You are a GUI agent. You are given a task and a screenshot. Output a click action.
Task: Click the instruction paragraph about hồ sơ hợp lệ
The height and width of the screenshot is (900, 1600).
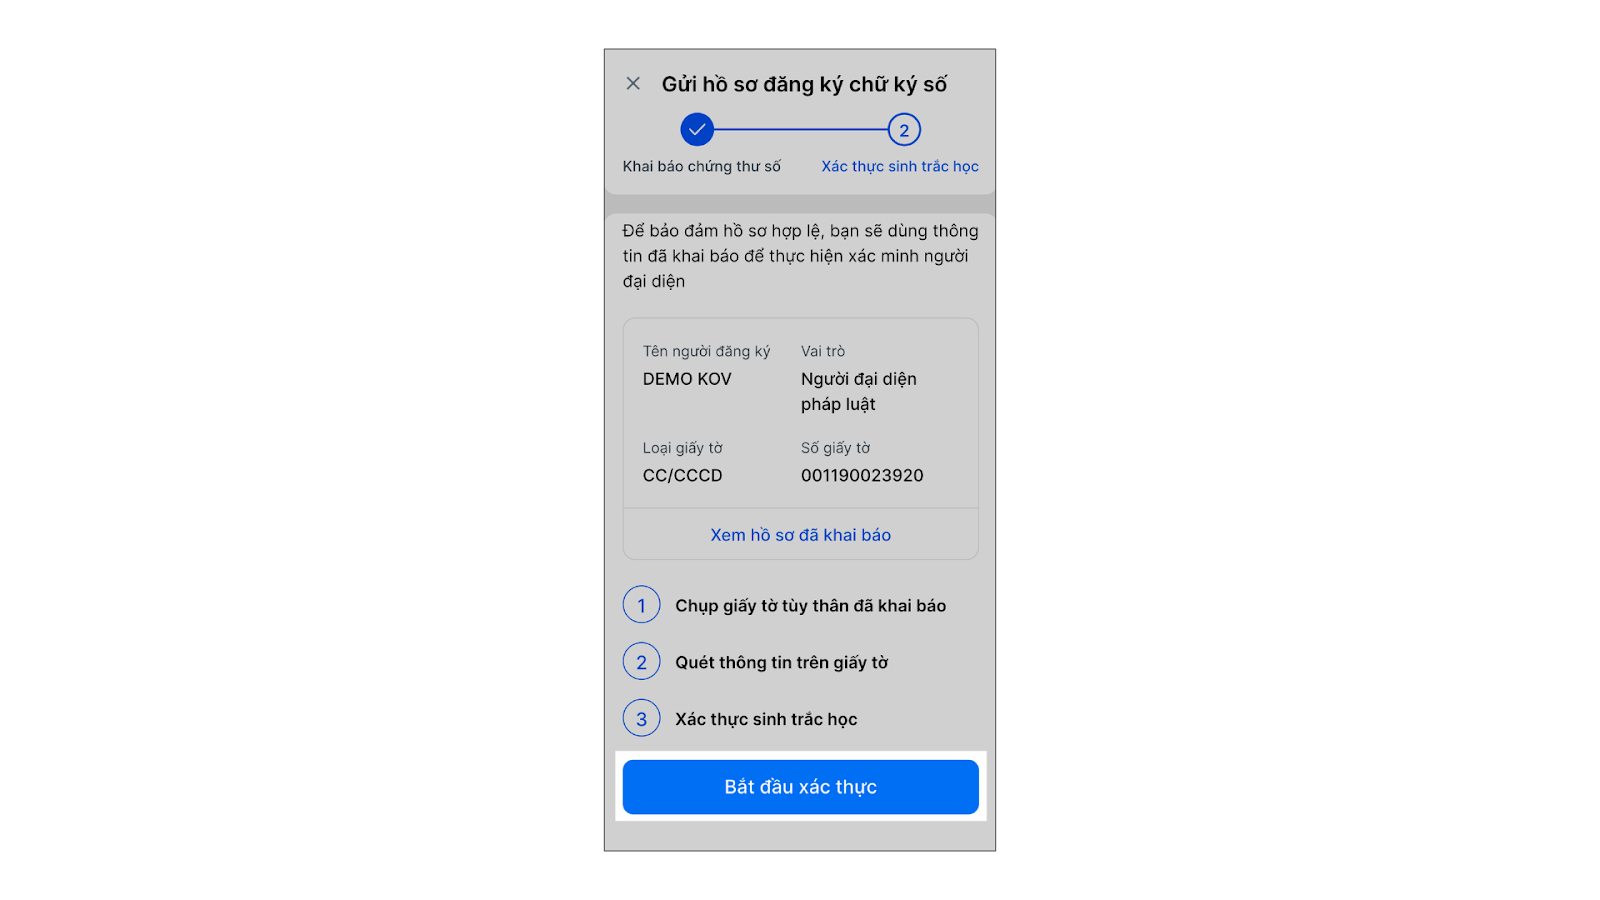[x=800, y=256]
